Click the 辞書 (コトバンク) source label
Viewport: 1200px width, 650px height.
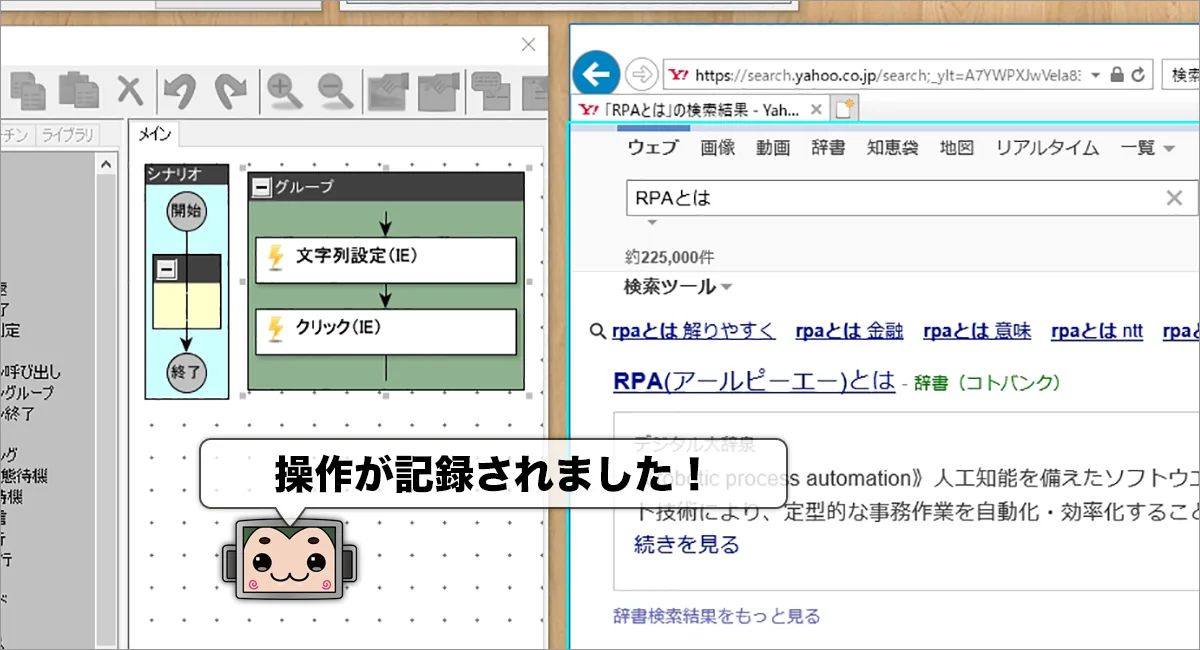(x=988, y=383)
